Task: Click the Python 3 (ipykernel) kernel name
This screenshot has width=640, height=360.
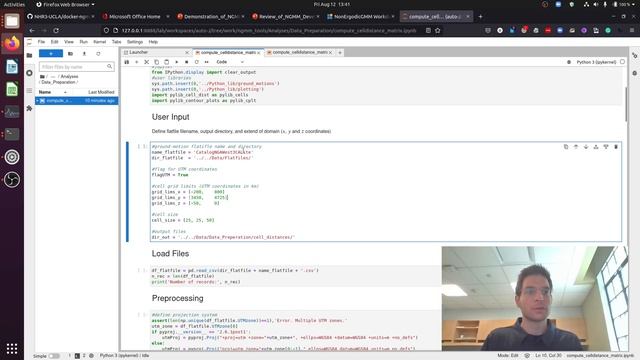Action: point(596,62)
